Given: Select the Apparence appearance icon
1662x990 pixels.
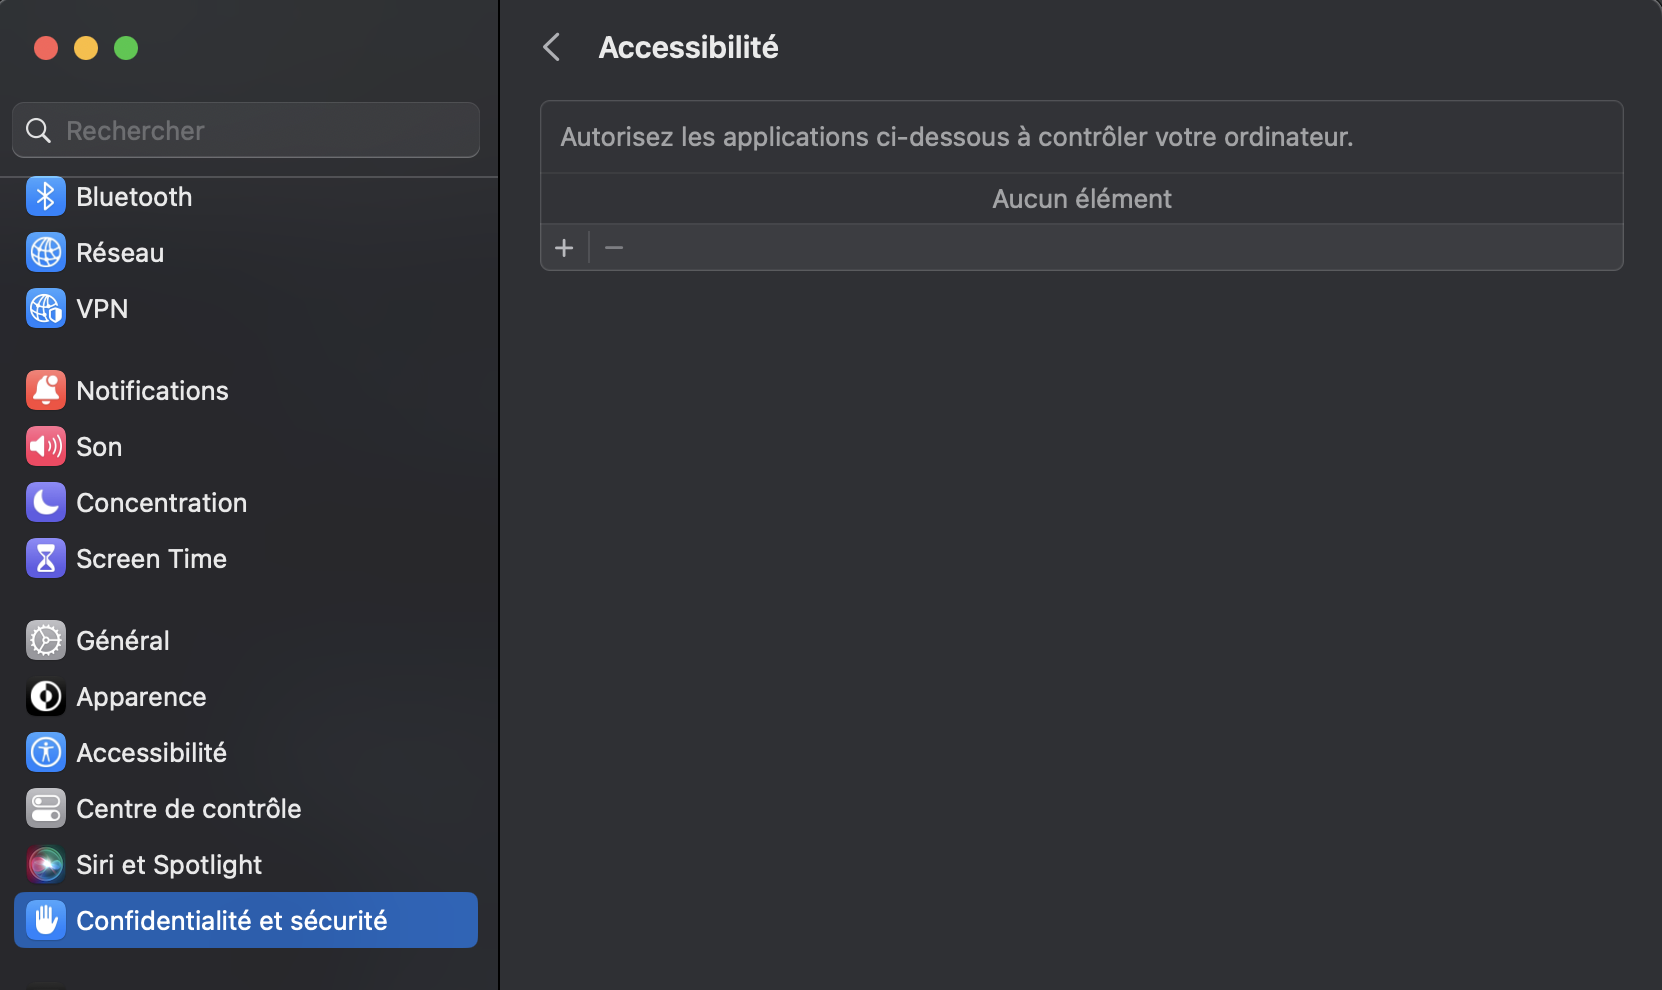Looking at the screenshot, I should coord(45,697).
